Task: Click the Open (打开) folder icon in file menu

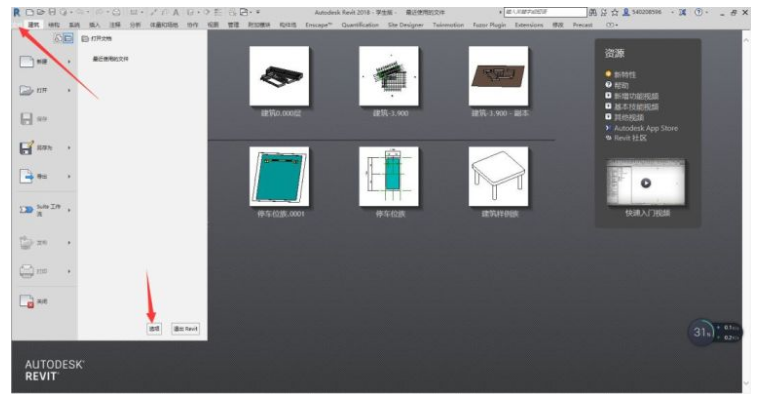Action: pos(26,90)
